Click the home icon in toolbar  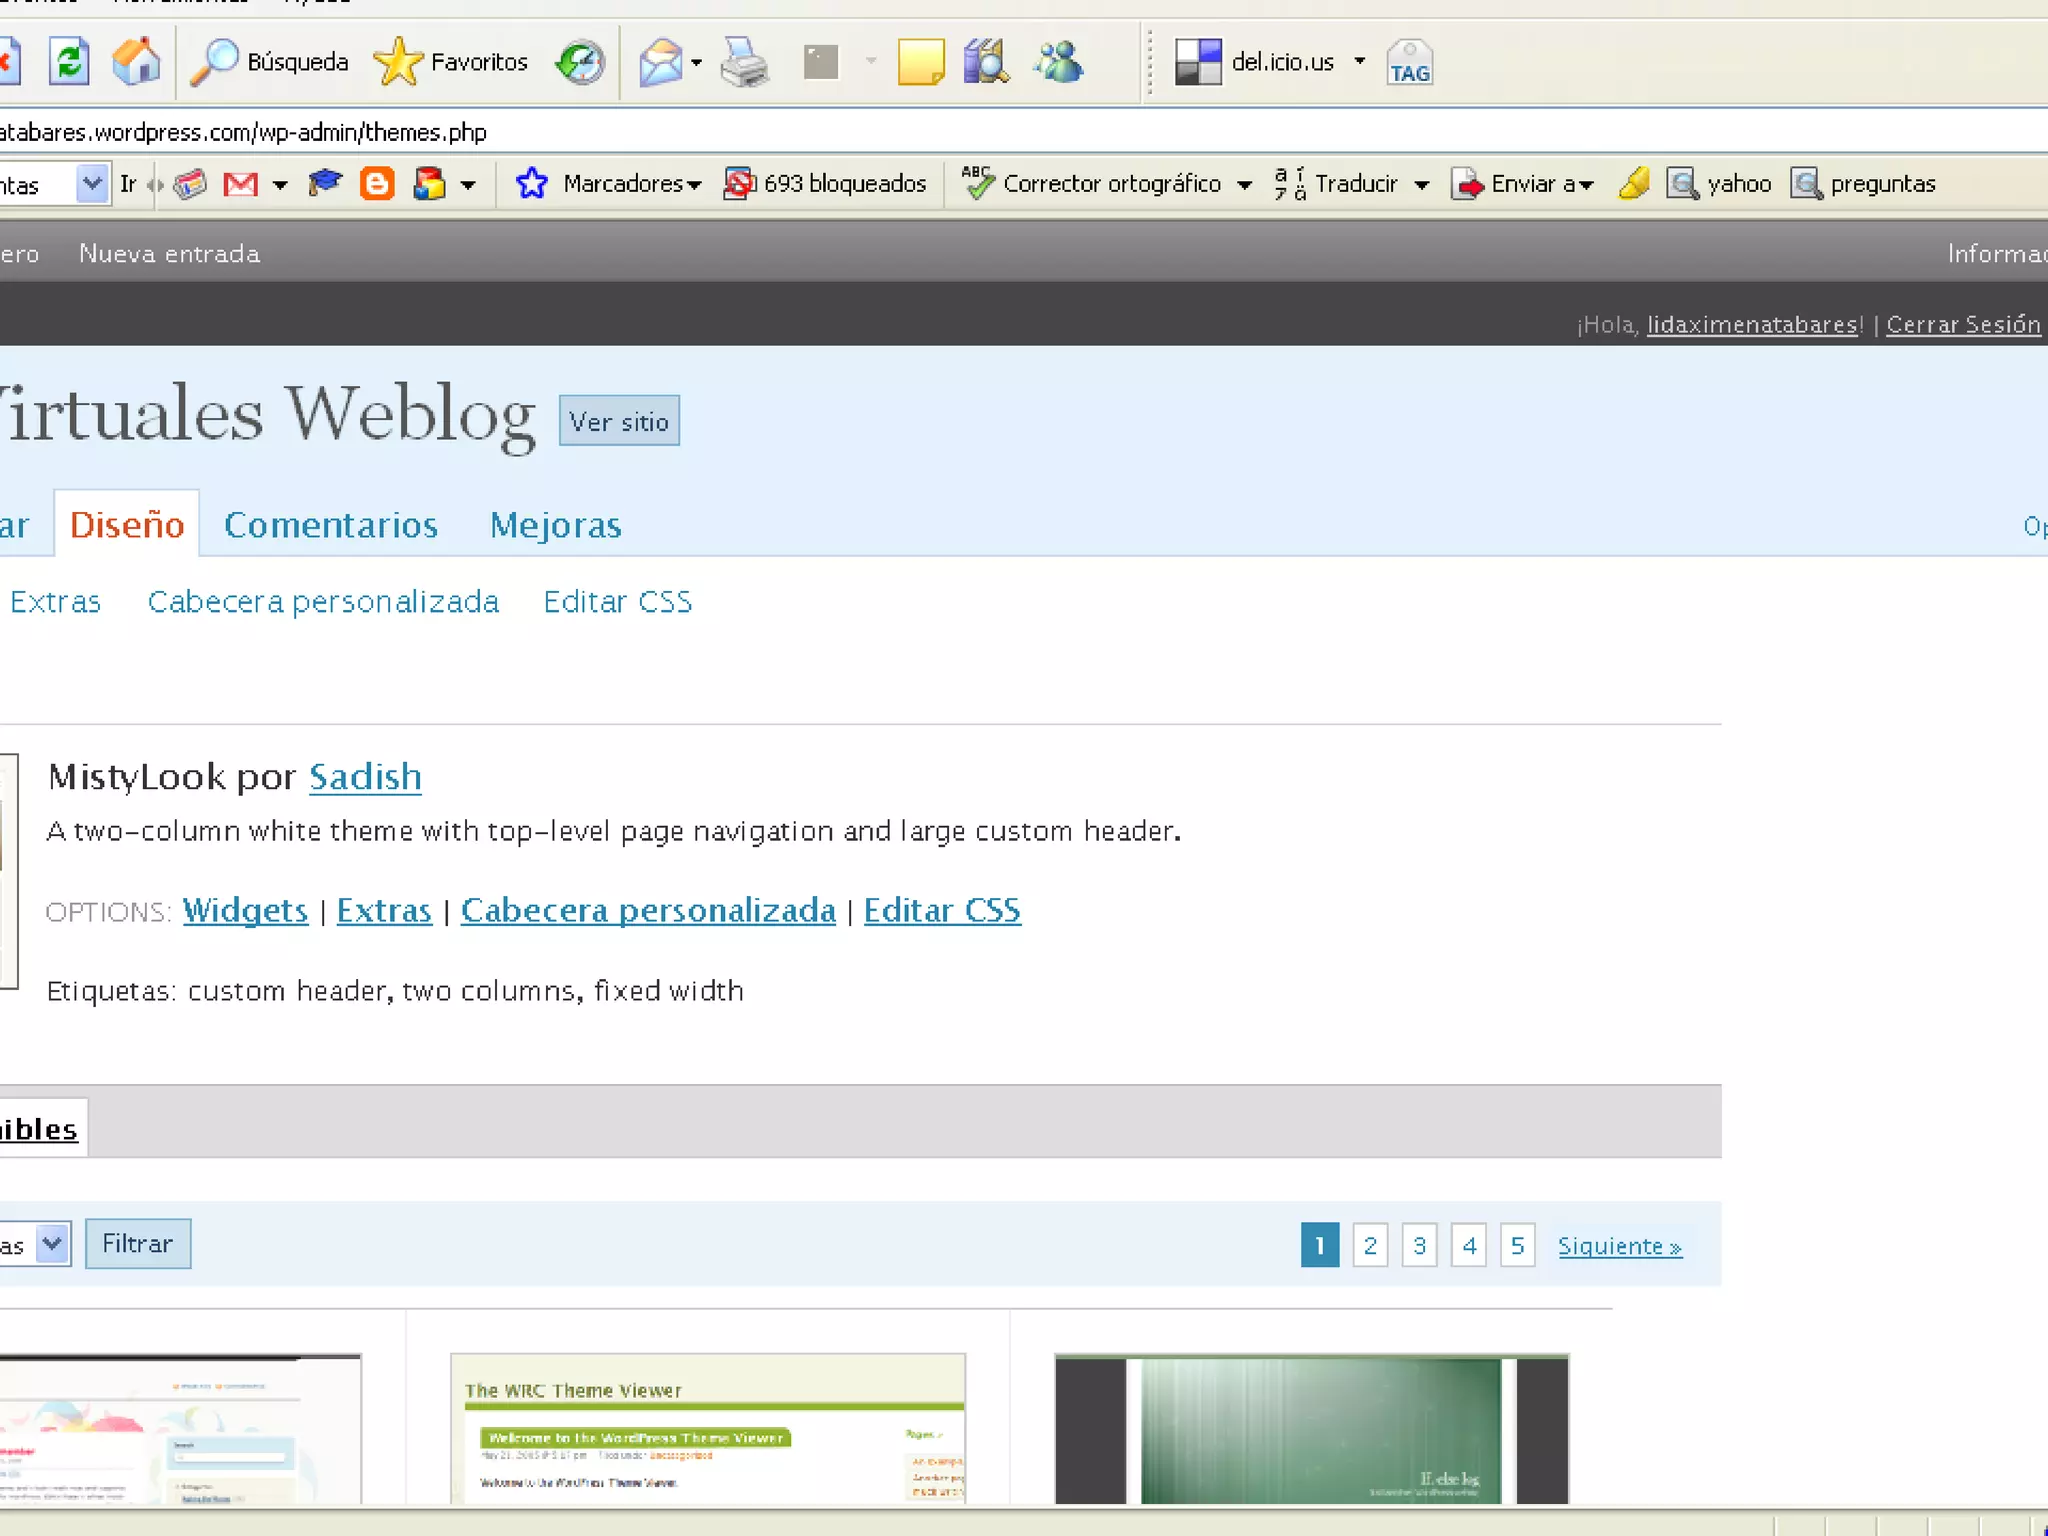136,62
